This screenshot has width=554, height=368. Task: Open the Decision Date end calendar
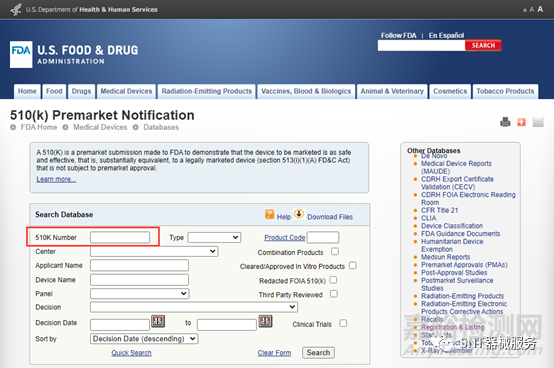[x=265, y=321]
